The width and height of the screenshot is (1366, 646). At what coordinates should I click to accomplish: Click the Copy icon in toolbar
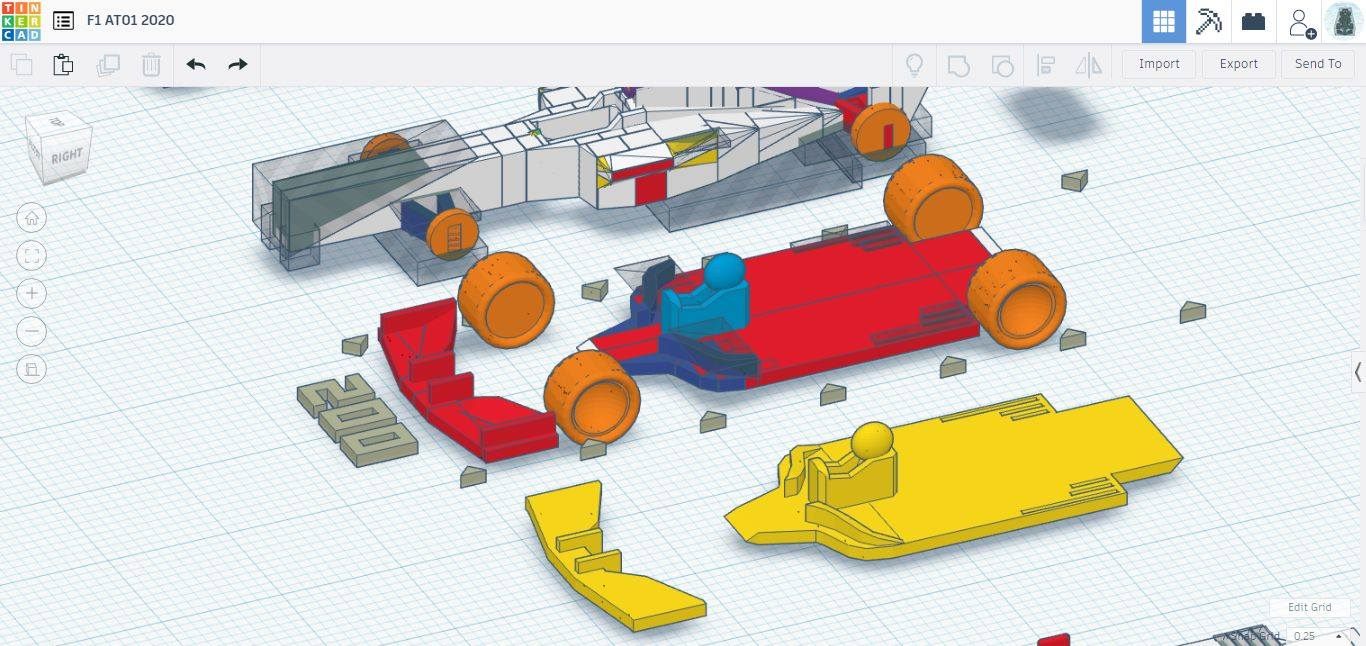[21, 65]
